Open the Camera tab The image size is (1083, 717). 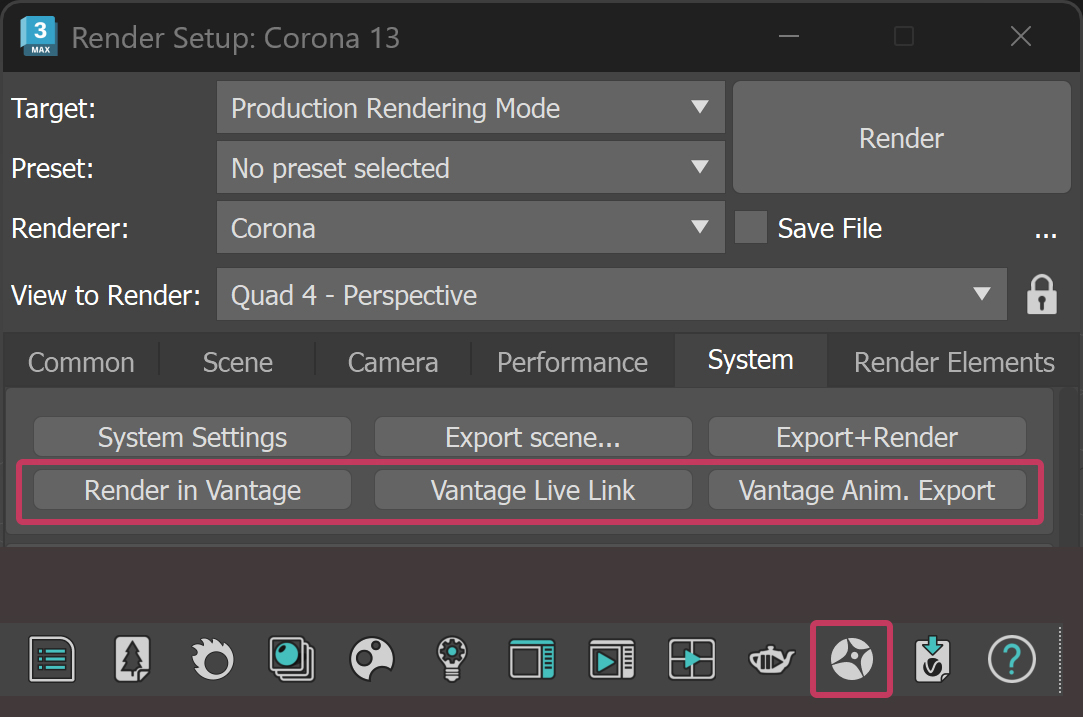[x=393, y=362]
